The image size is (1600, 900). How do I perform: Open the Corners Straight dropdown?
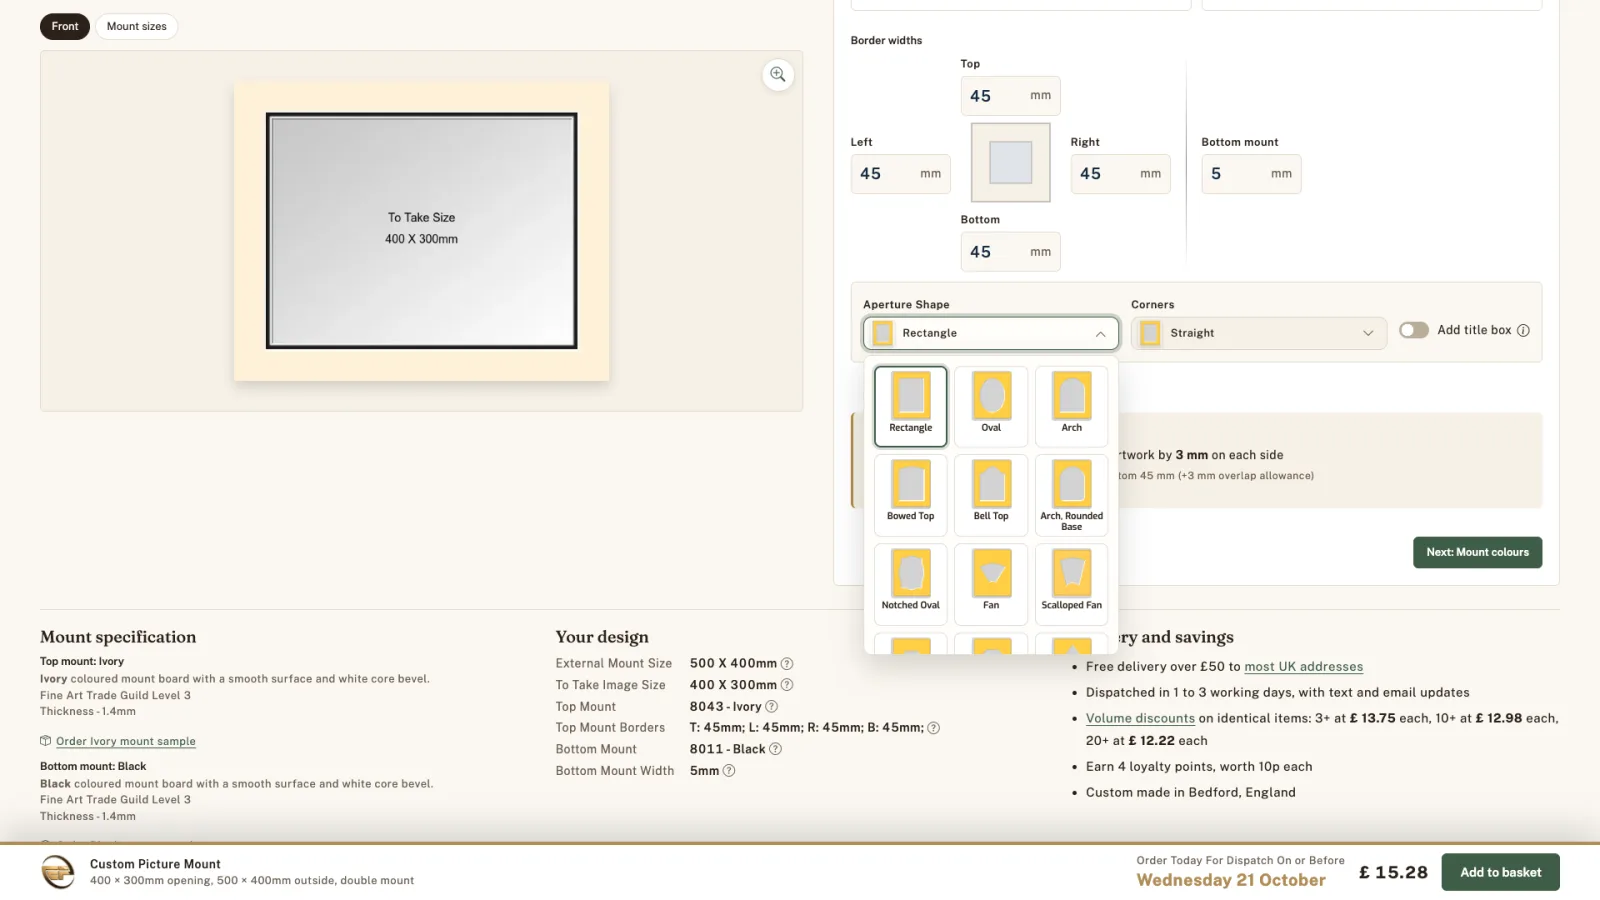pyautogui.click(x=1259, y=333)
